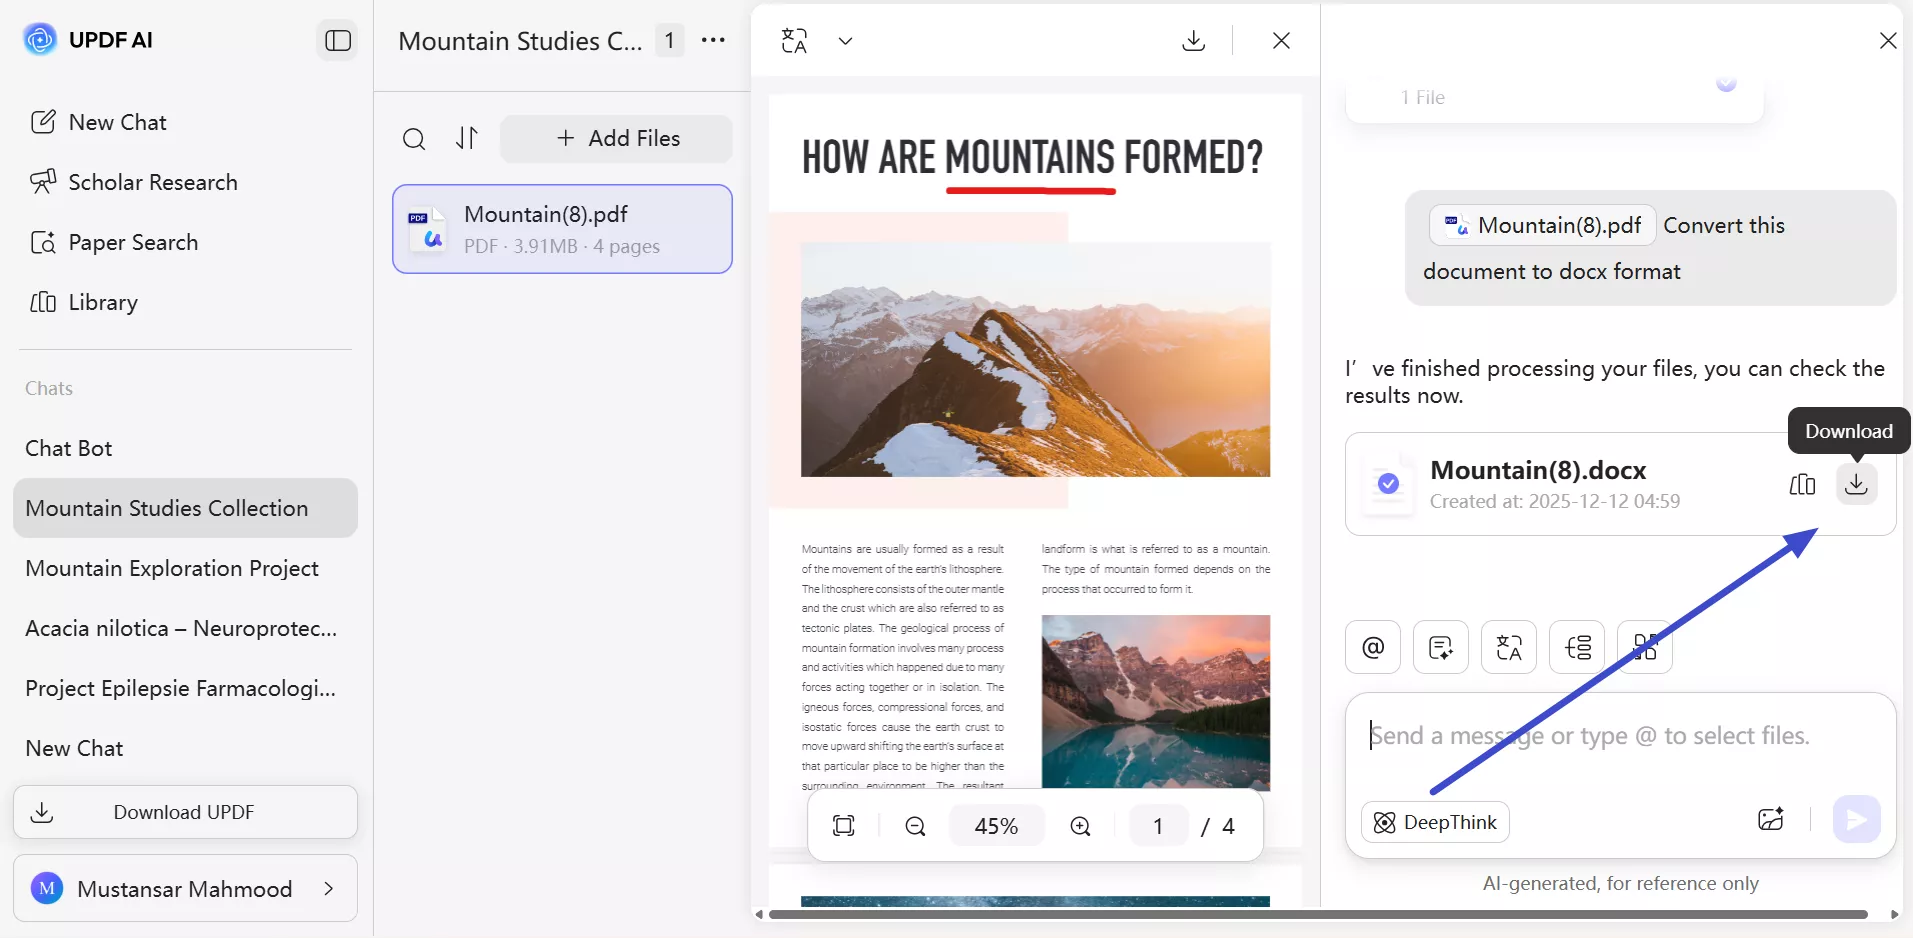This screenshot has height=938, width=1913.
Task: Close the PDF preview pane
Action: pyautogui.click(x=1281, y=41)
